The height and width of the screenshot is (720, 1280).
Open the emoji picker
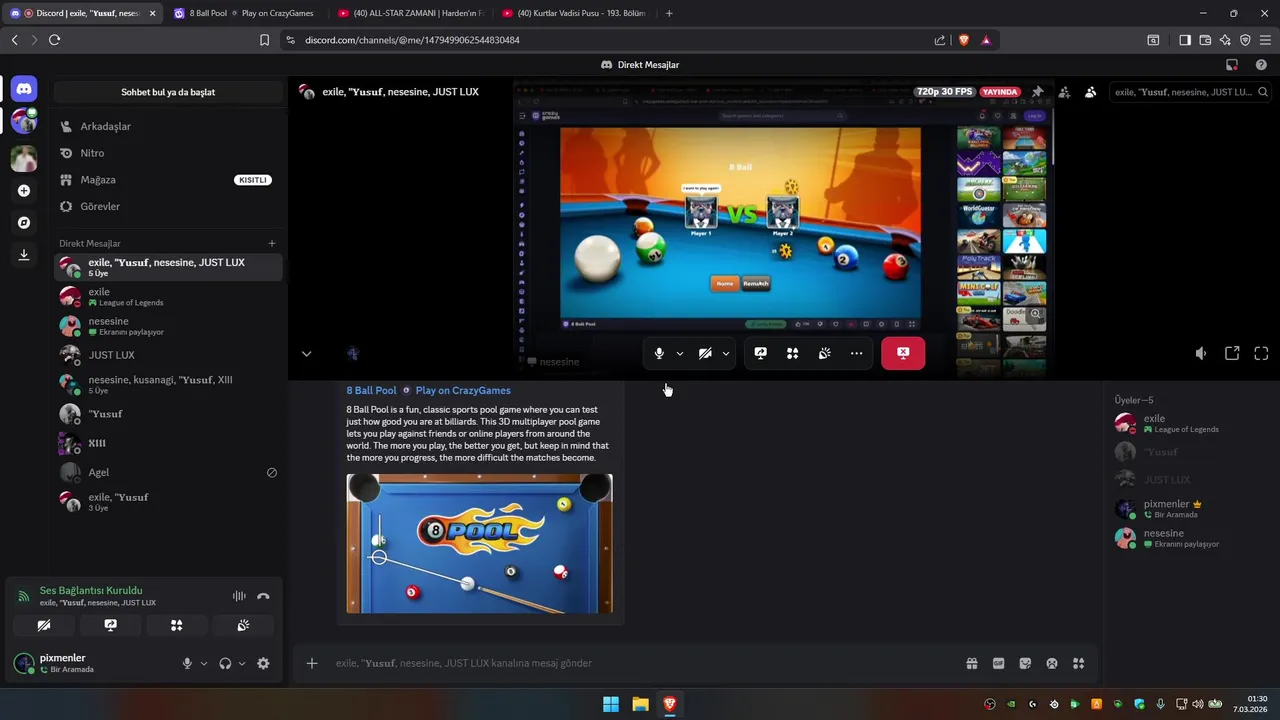point(1052,663)
